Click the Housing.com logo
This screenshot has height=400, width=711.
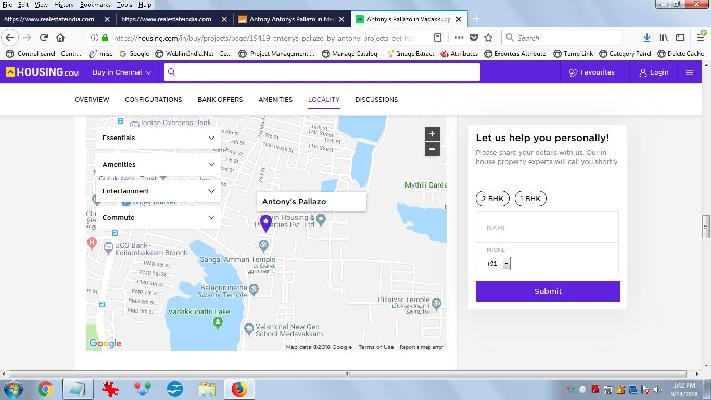[x=42, y=72]
